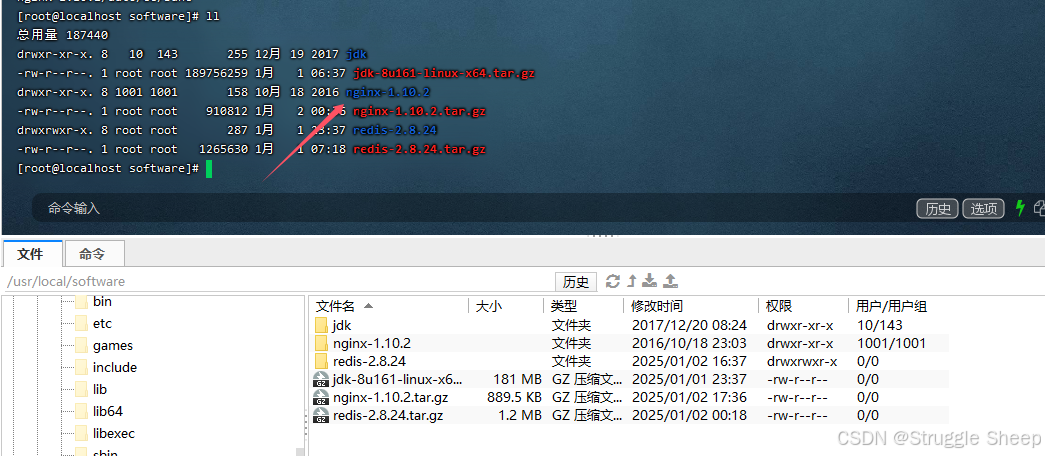Click the upload file icon
Viewport: 1045px width, 456px height.
tap(671, 281)
